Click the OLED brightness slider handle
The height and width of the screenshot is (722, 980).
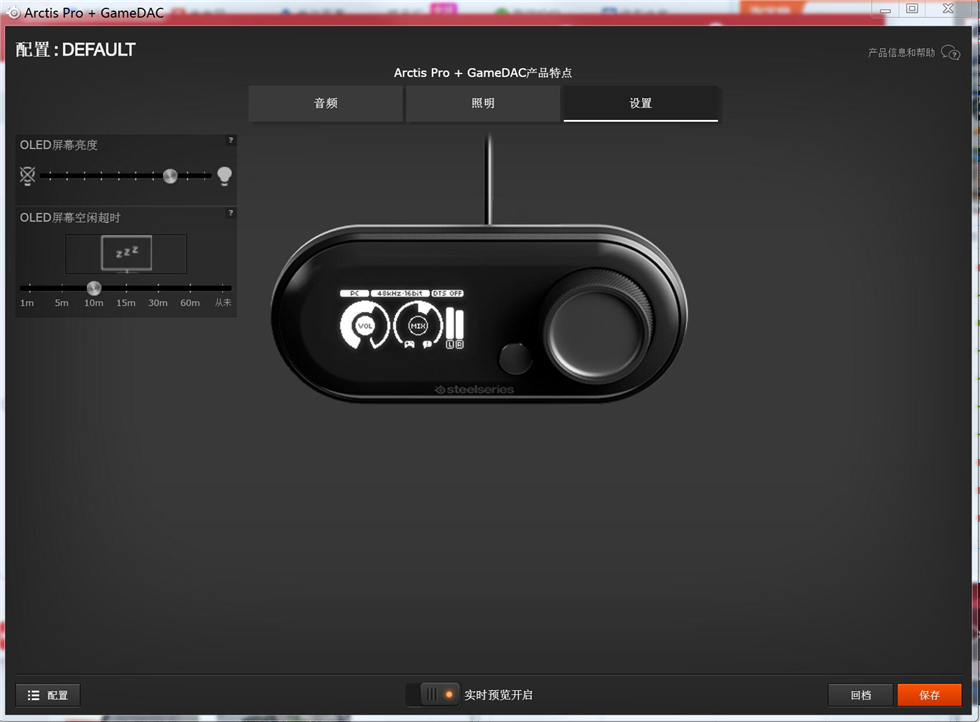[170, 176]
